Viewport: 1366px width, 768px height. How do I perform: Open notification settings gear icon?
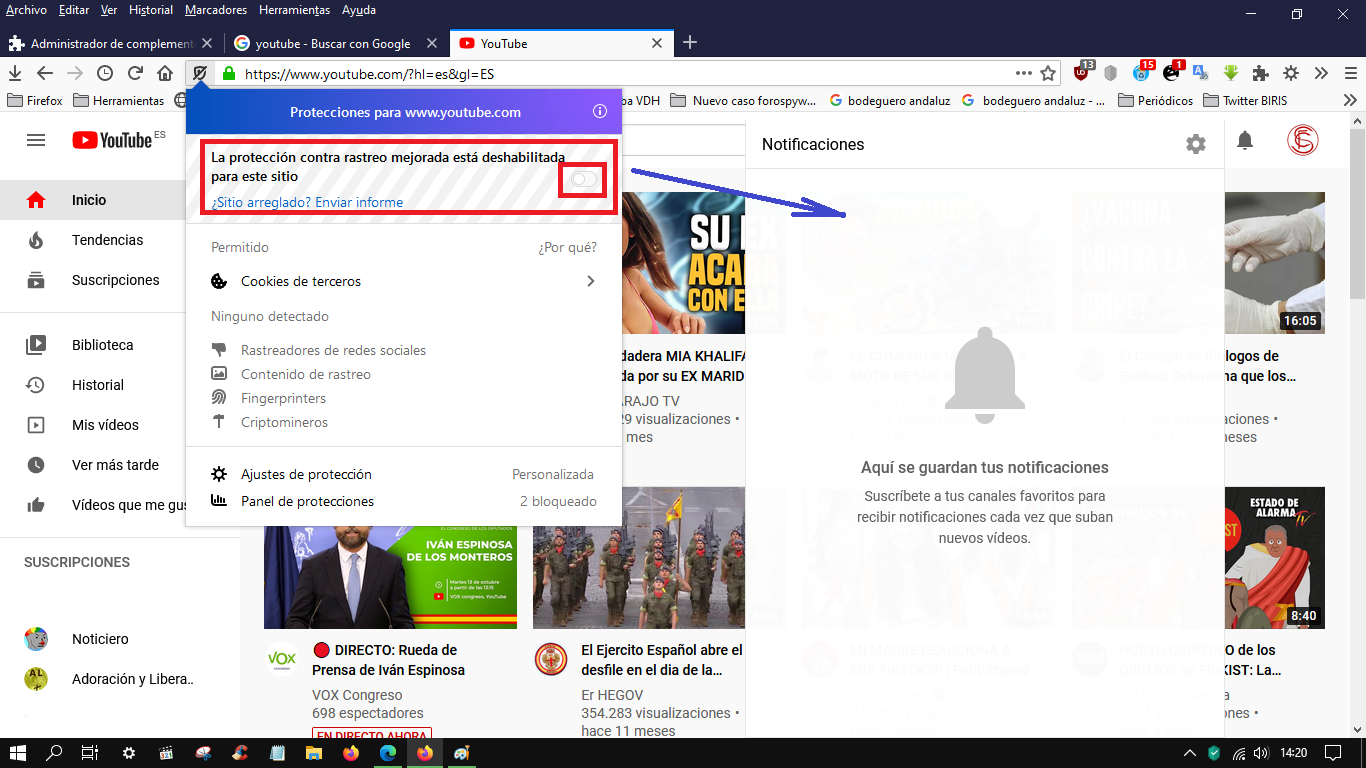(x=1195, y=144)
